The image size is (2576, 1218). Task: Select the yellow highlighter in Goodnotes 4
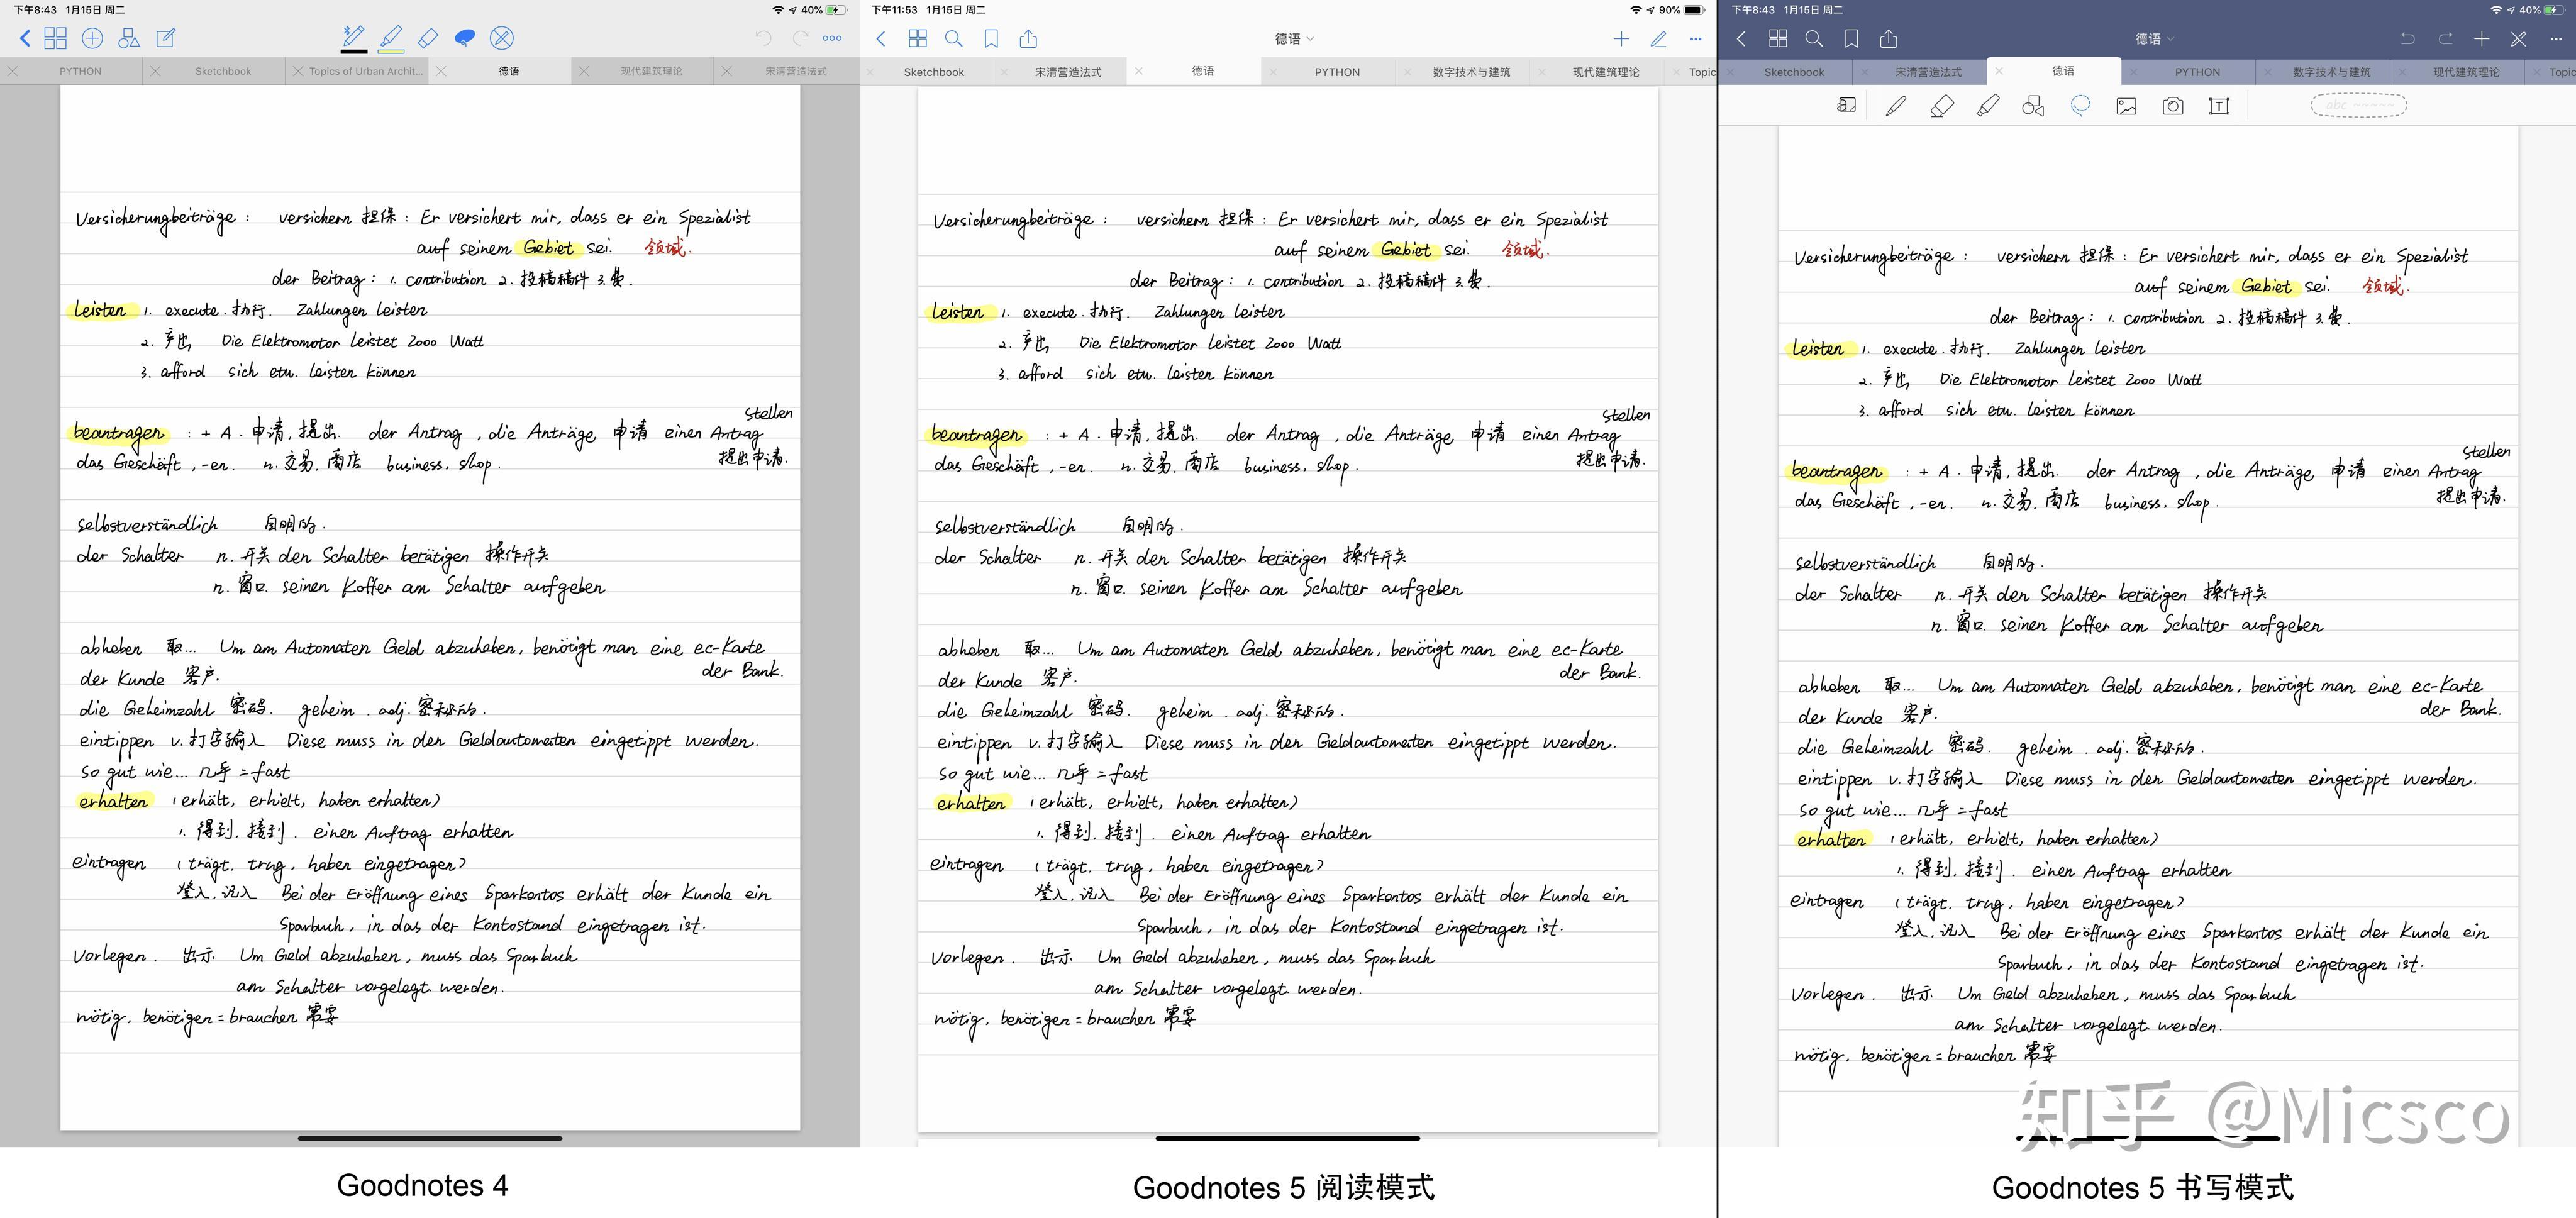pyautogui.click(x=391, y=36)
